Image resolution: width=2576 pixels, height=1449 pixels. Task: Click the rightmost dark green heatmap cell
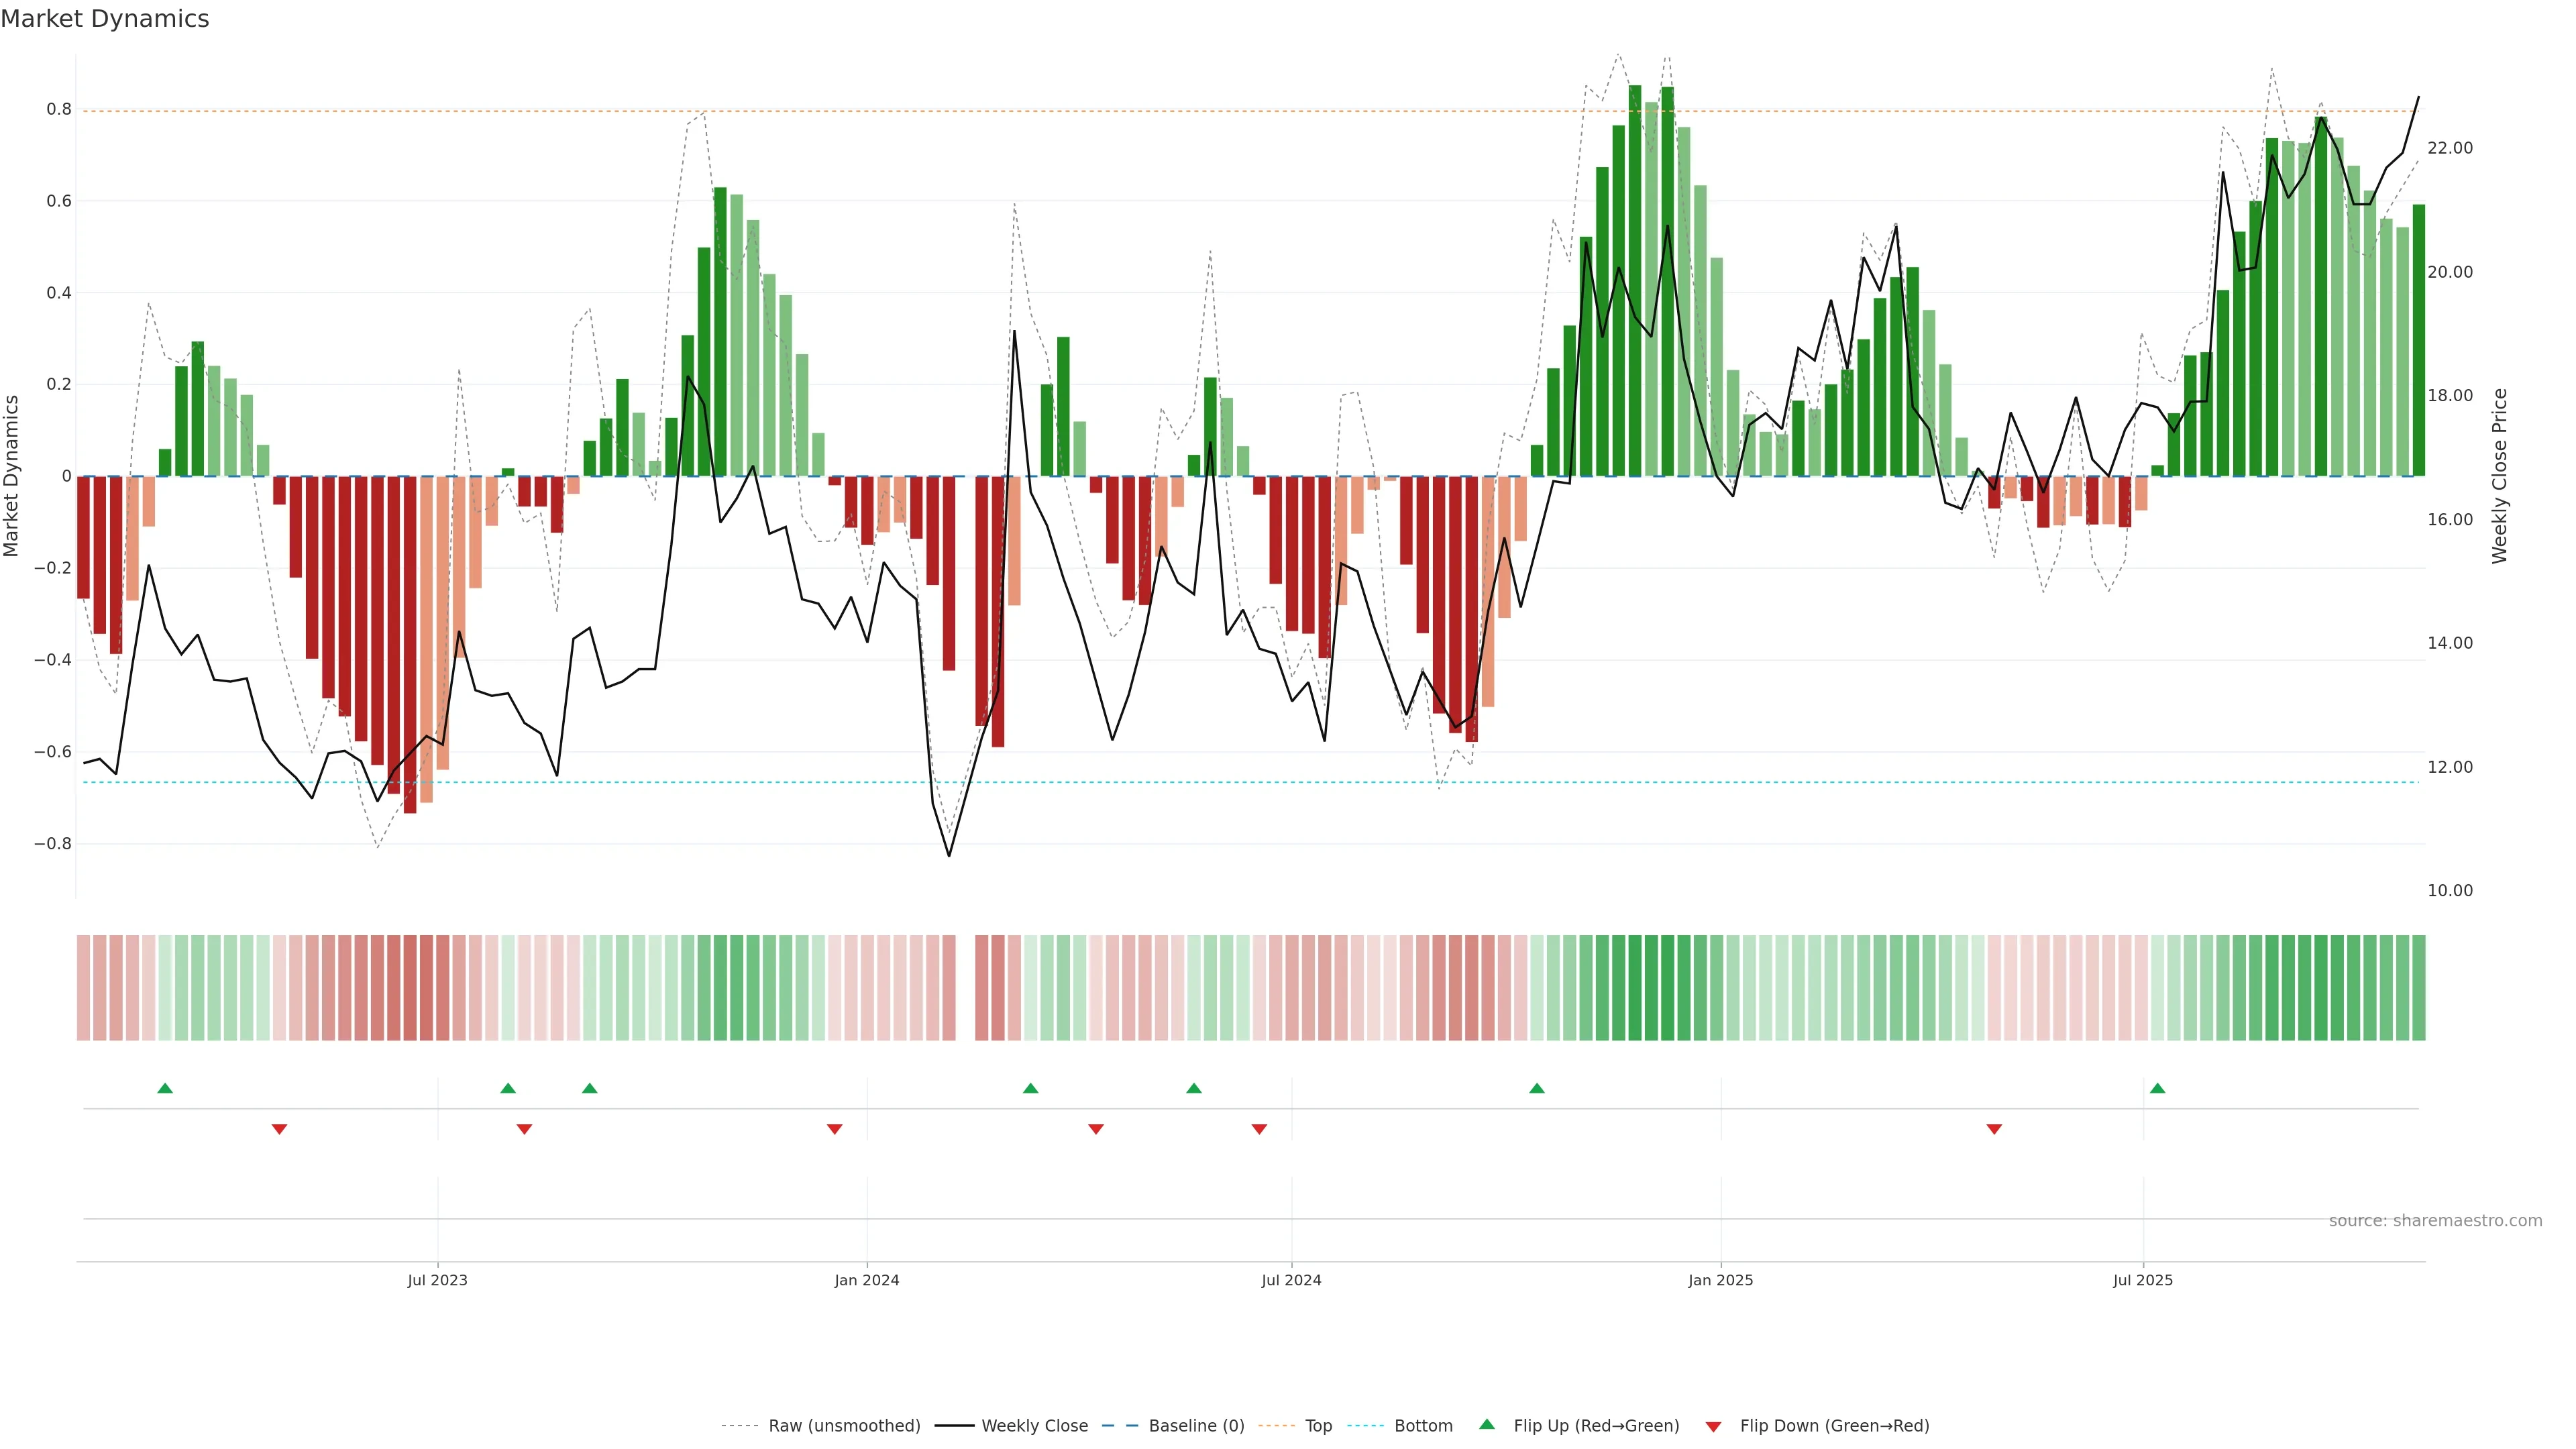coord(2418,987)
